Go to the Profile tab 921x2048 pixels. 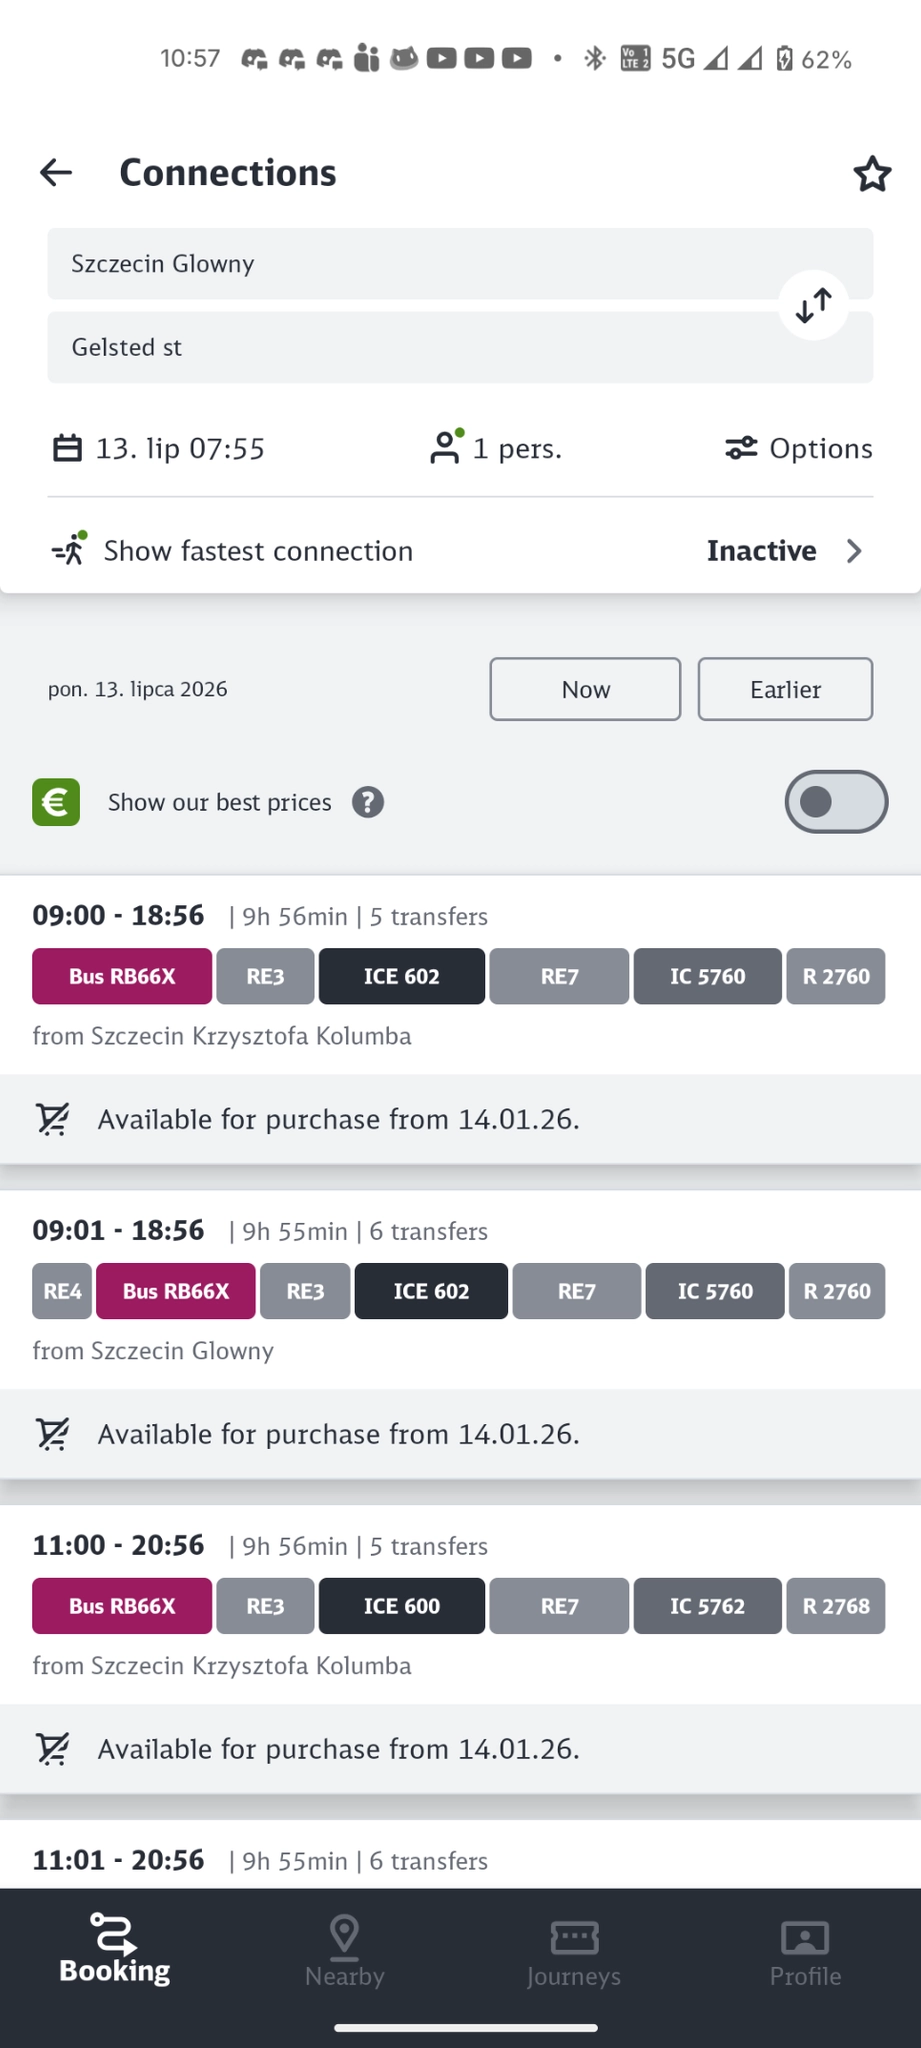[805, 1951]
